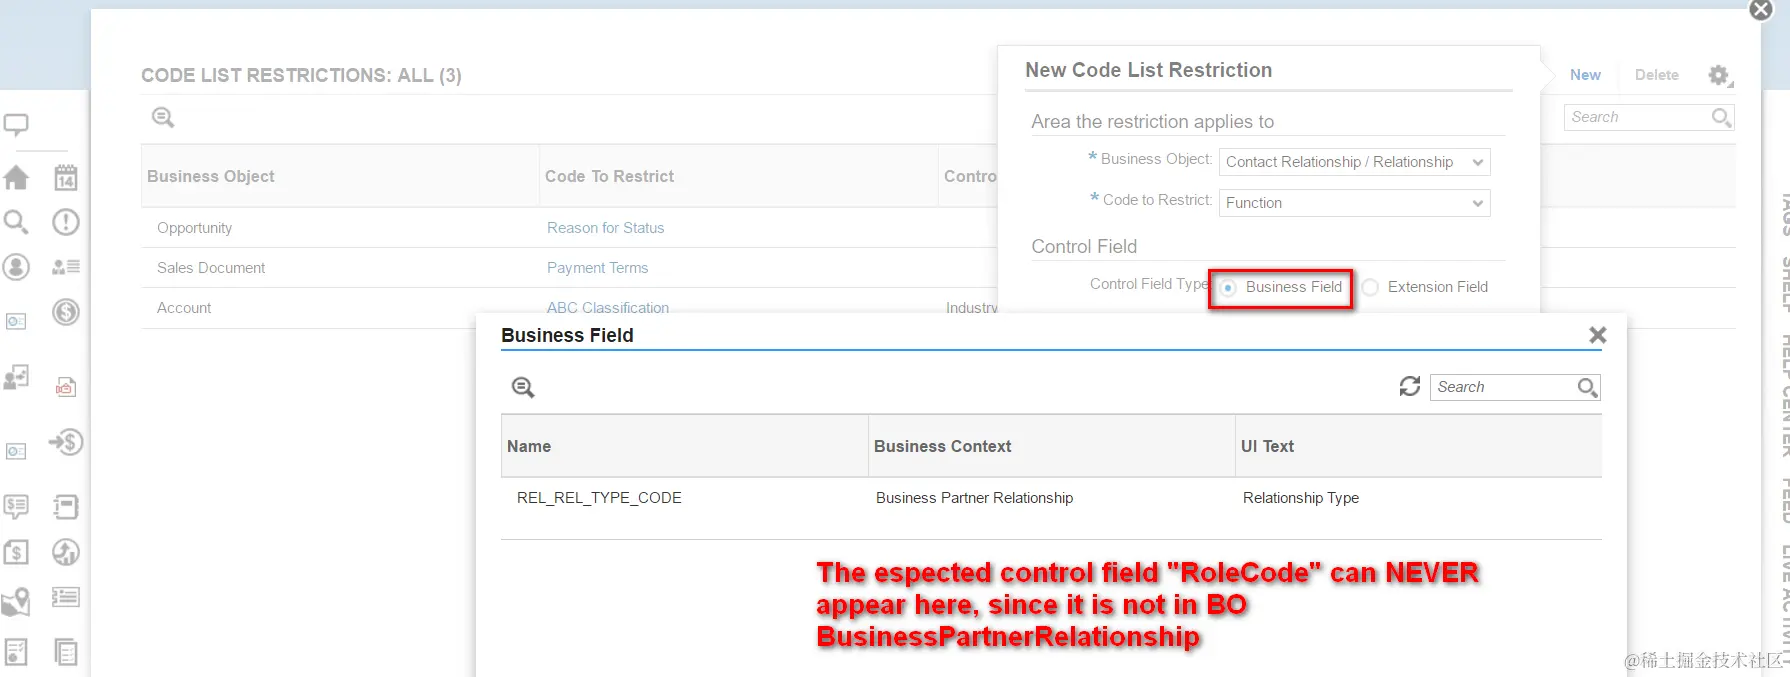
Task: Open the Home icon in left sidebar
Action: [17, 178]
